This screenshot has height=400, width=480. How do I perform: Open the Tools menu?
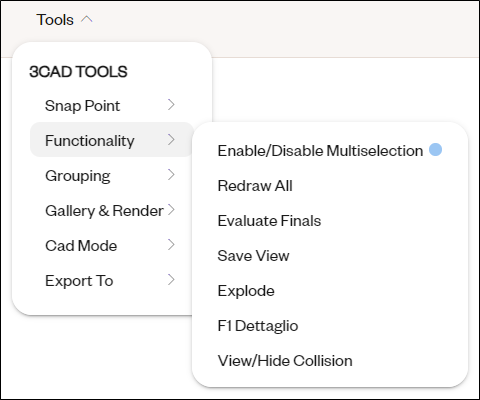55,20
